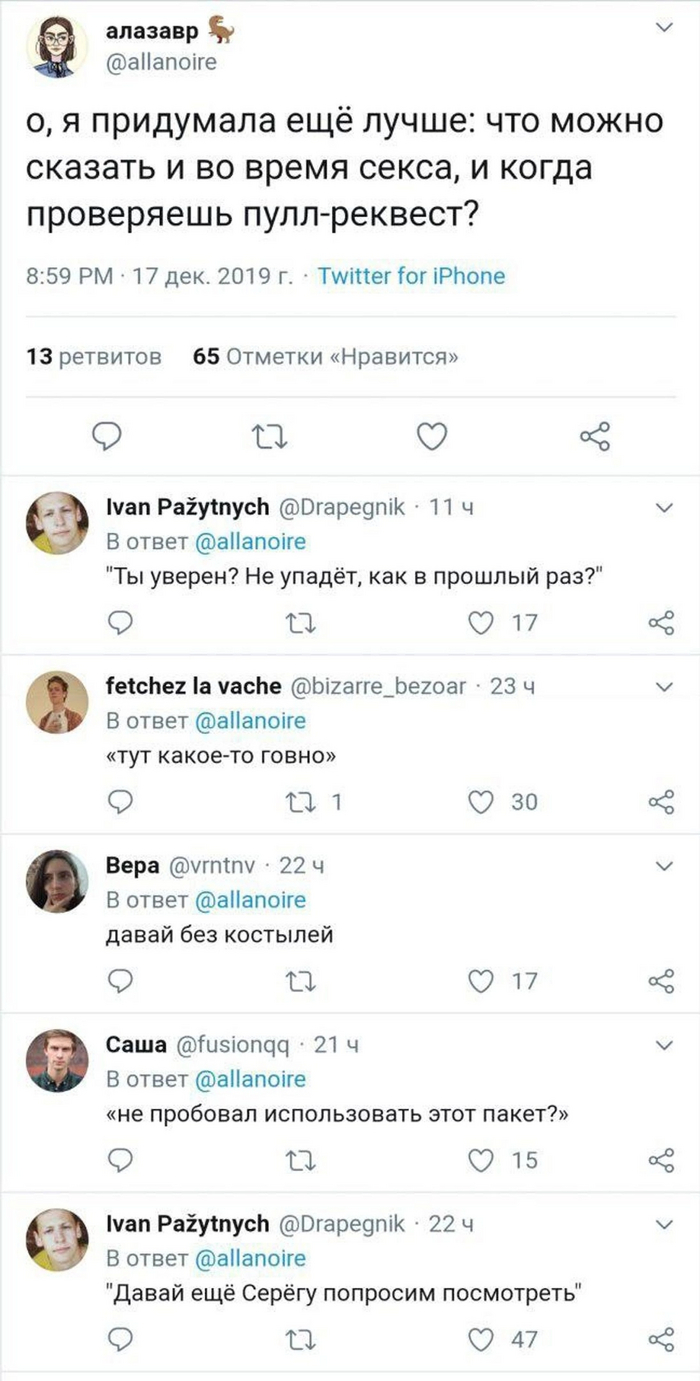Viewport: 700px width, 1381px height.
Task: Like Ivan Pažytnych's first reply
Action: (481, 621)
